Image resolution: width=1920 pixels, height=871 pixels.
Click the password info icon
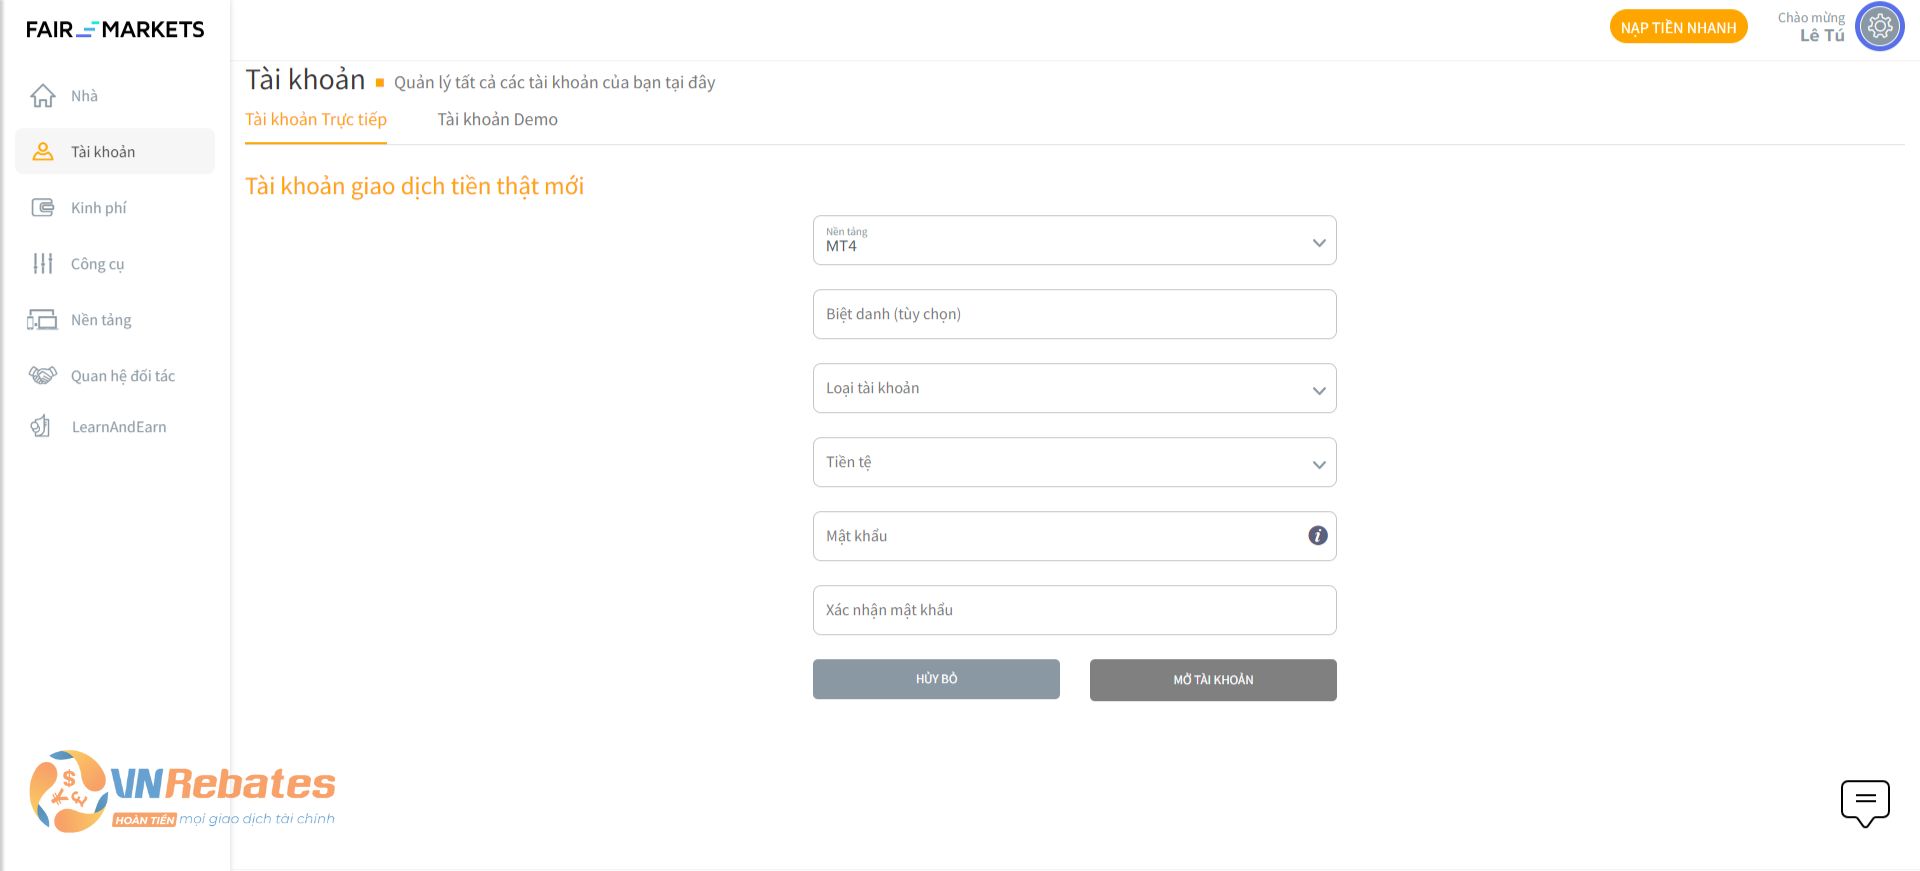pyautogui.click(x=1318, y=536)
